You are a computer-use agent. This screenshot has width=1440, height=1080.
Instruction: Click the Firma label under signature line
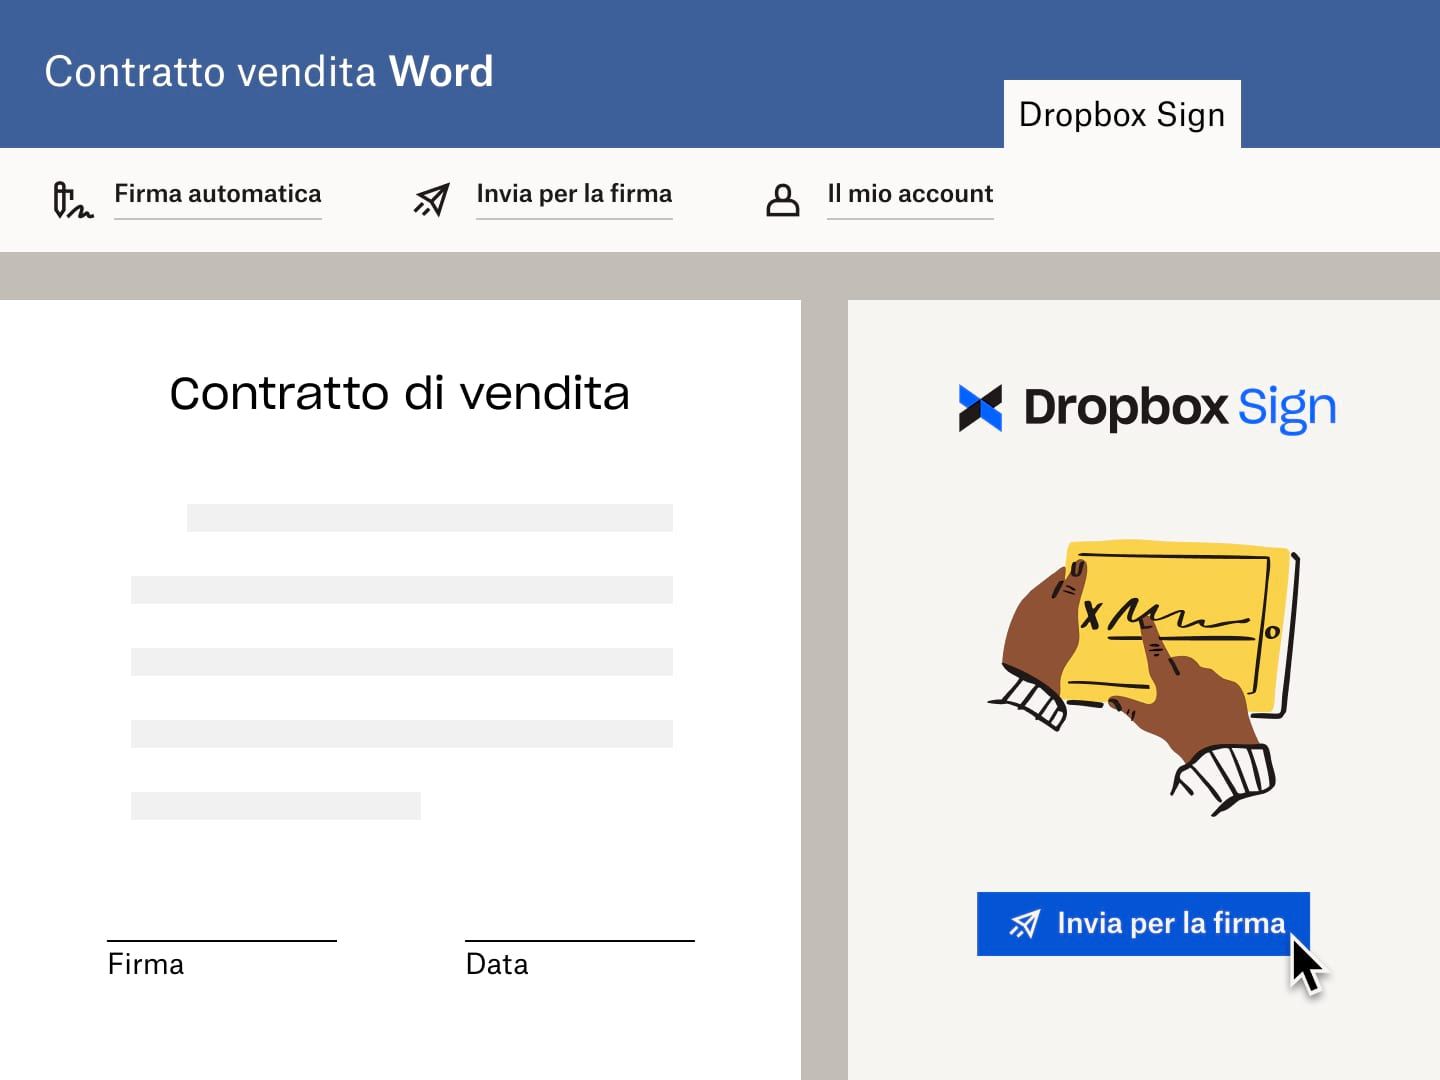coord(146,964)
